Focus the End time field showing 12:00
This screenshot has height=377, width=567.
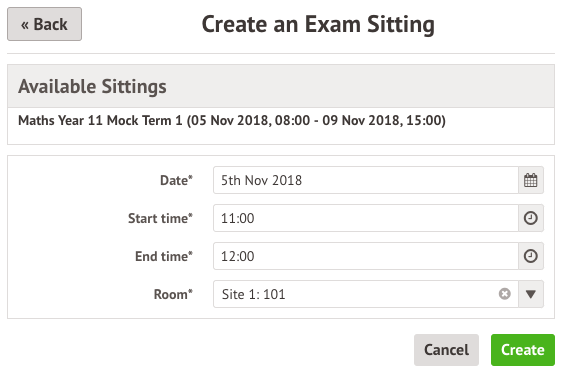tap(366, 256)
